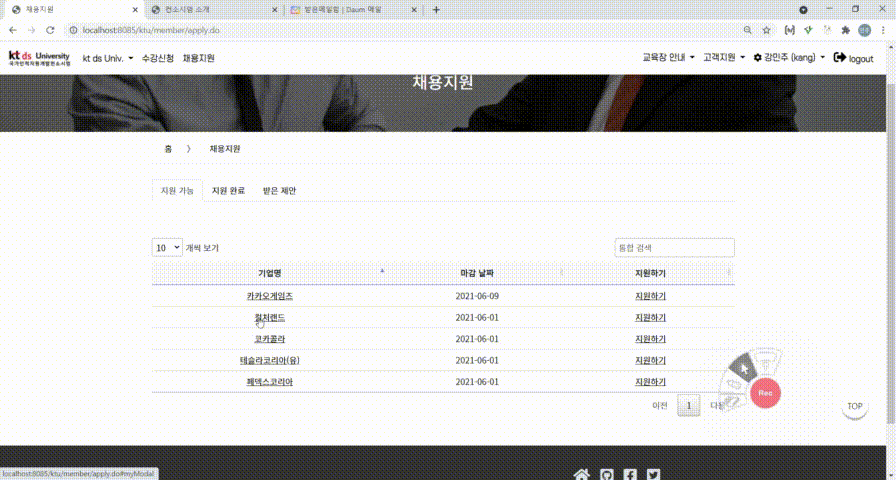Click the logout arrow icon
The width and height of the screenshot is (896, 480).
839,58
